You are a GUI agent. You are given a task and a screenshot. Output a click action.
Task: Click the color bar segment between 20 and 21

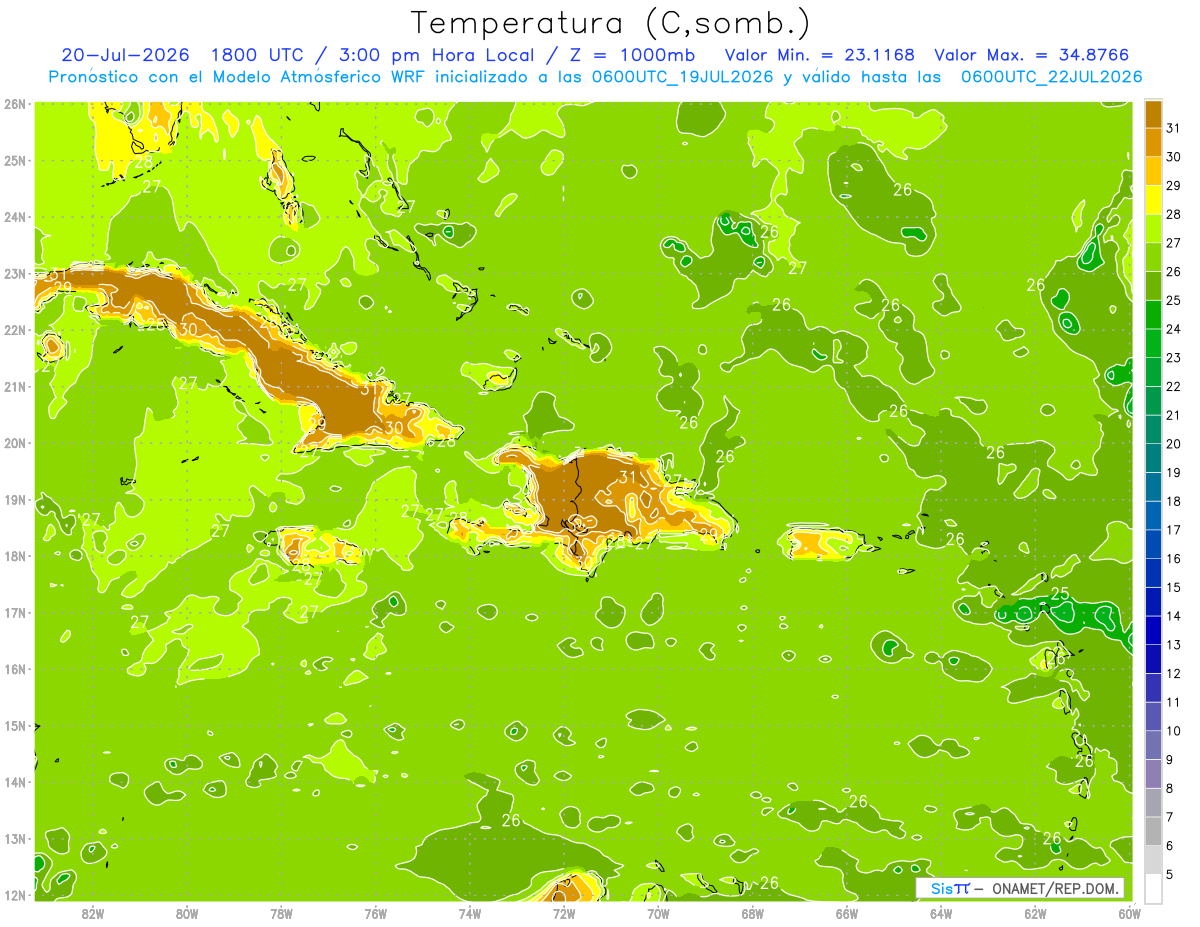tap(1153, 430)
